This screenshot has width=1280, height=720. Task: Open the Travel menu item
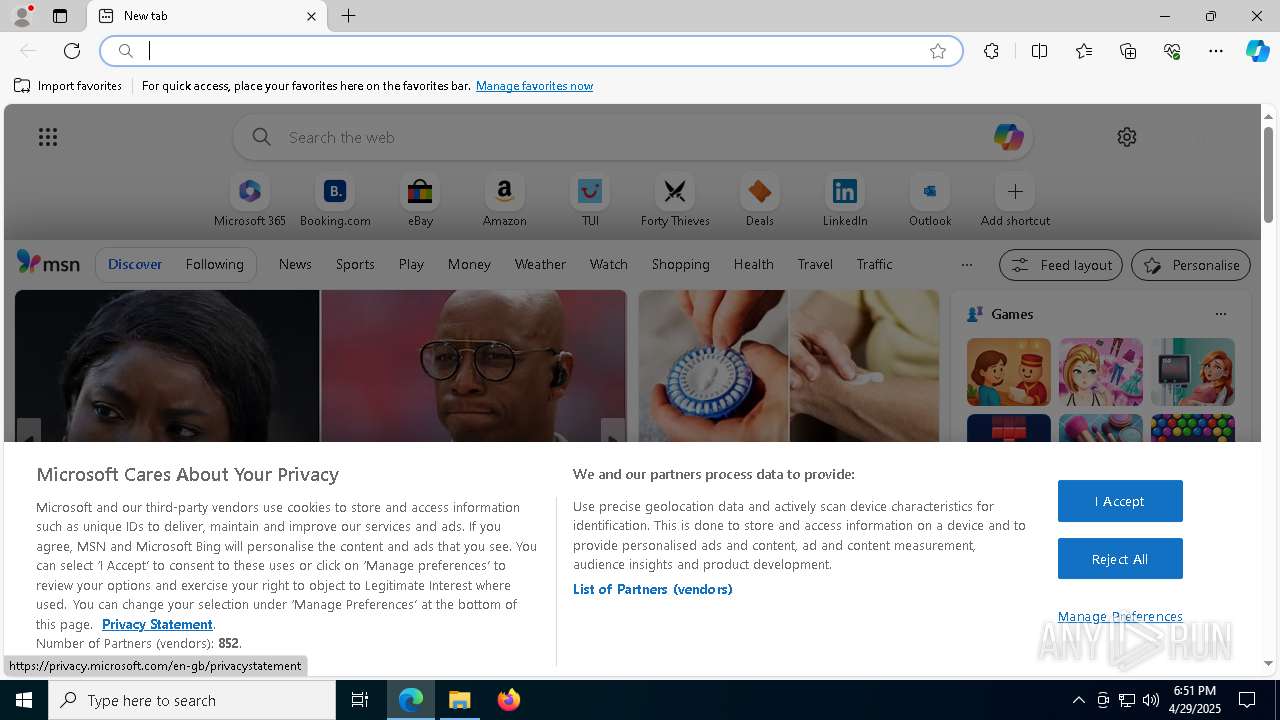pyautogui.click(x=815, y=265)
